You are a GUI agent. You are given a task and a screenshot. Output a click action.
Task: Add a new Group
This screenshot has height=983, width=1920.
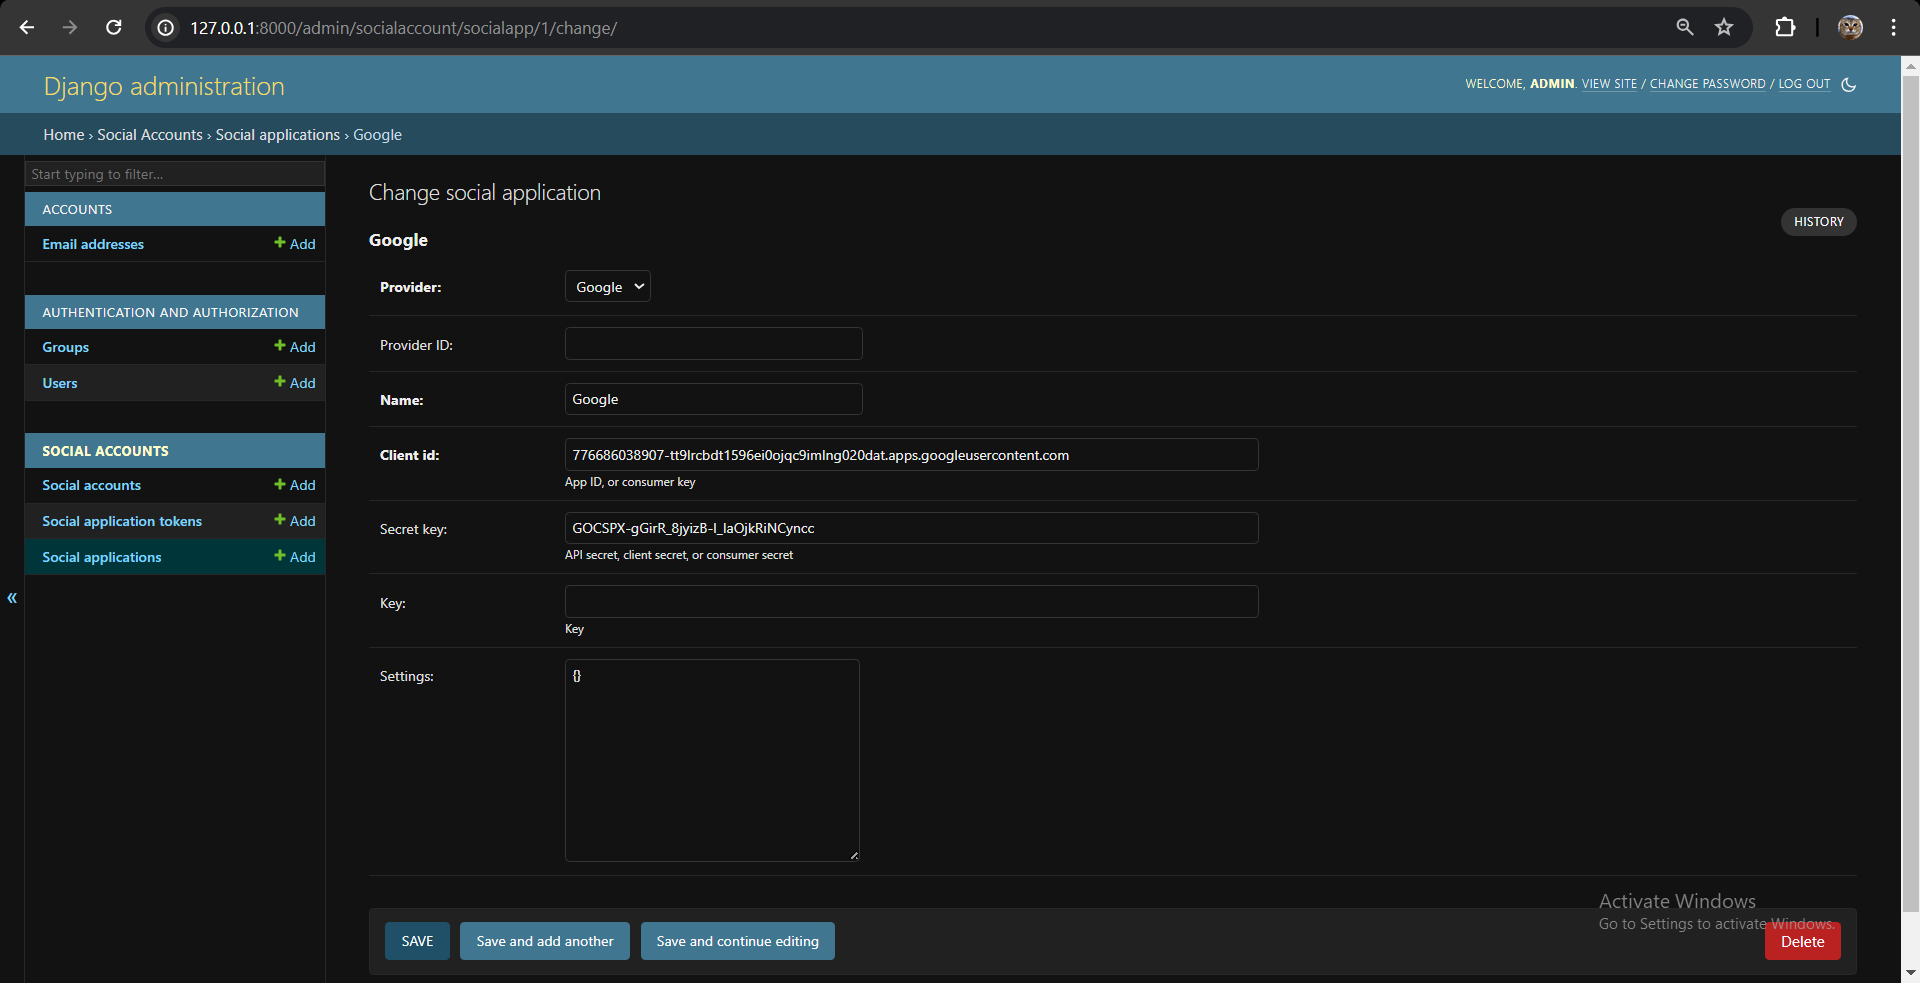coord(295,347)
